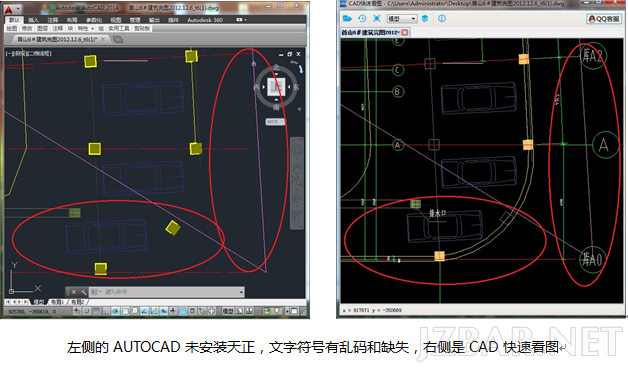Image resolution: width=628 pixels, height=368 pixels.
Task: Switch to the 布局2 layout tab
Action: (x=77, y=302)
